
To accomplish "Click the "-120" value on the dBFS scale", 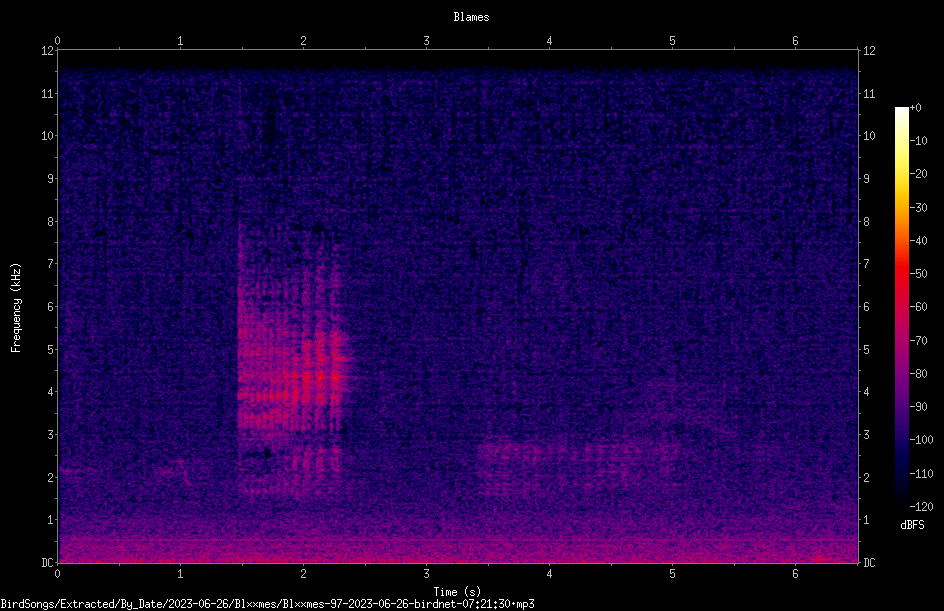I will pos(922,506).
